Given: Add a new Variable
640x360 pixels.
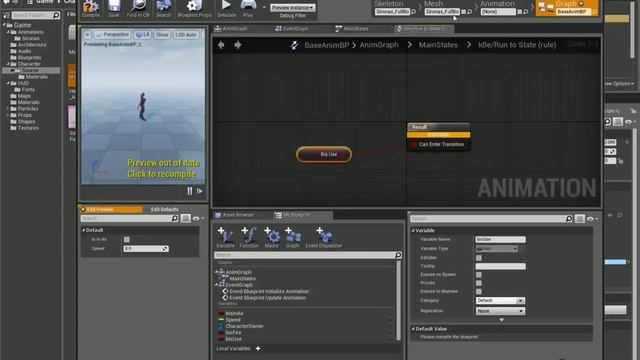Looking at the screenshot, I should point(225,238).
